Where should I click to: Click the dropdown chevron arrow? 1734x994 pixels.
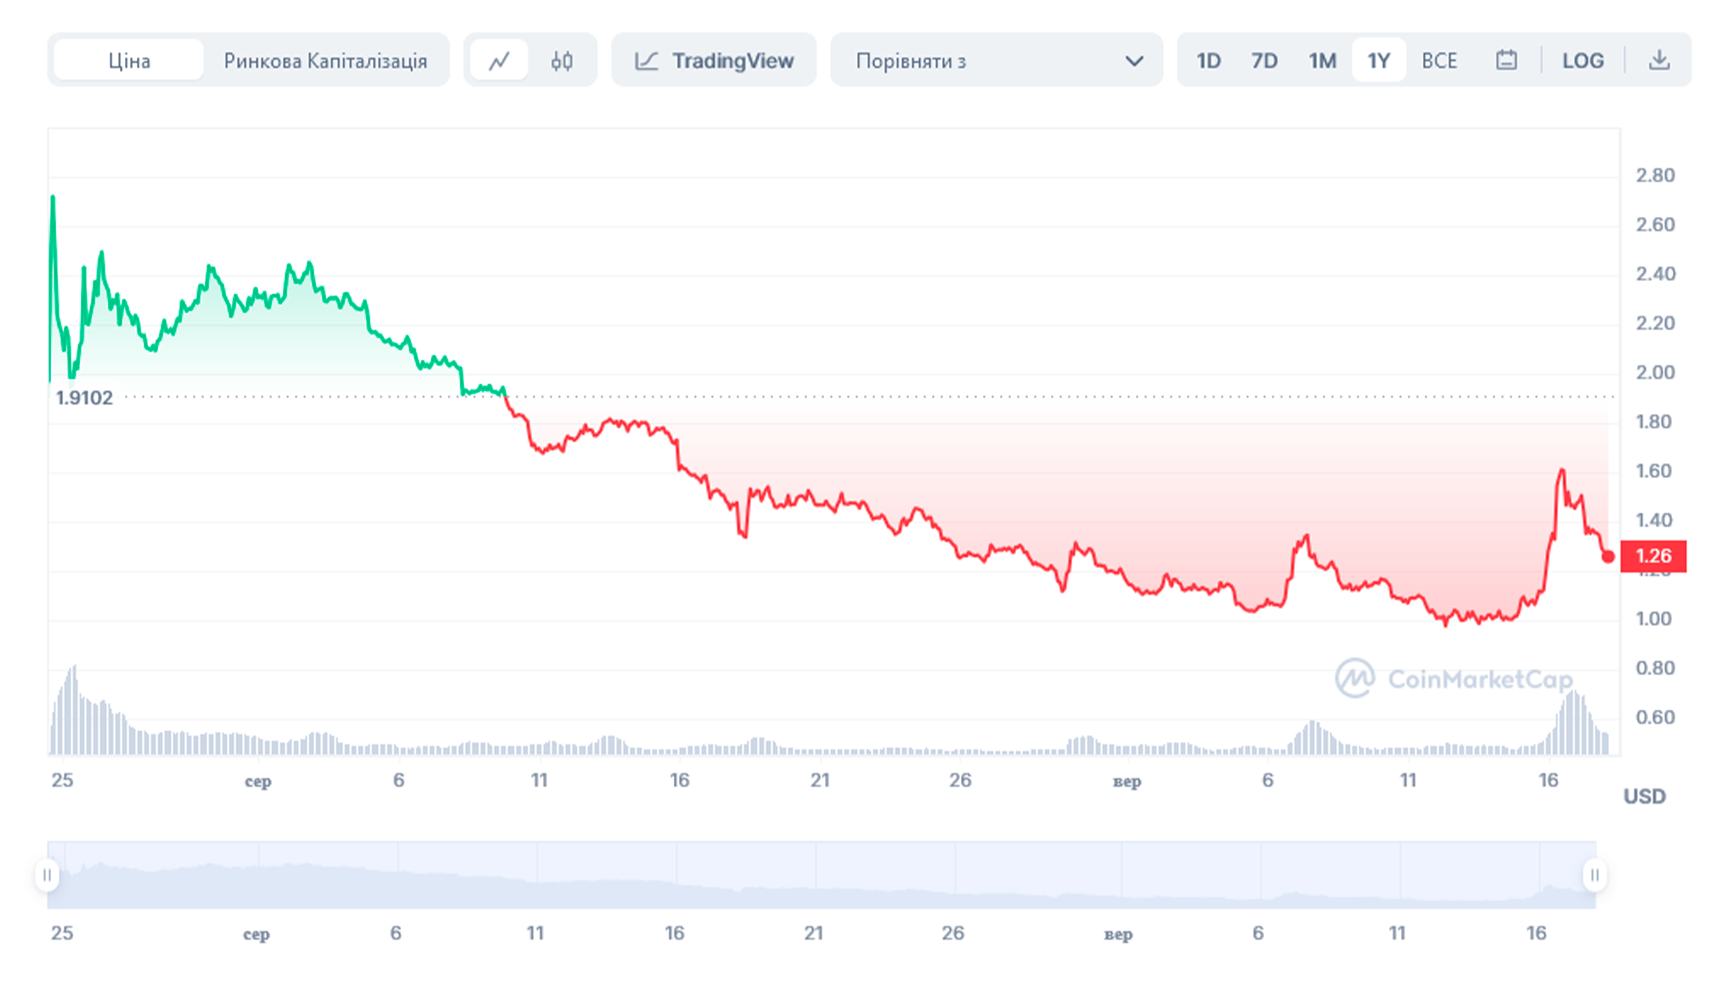[x=1134, y=61]
